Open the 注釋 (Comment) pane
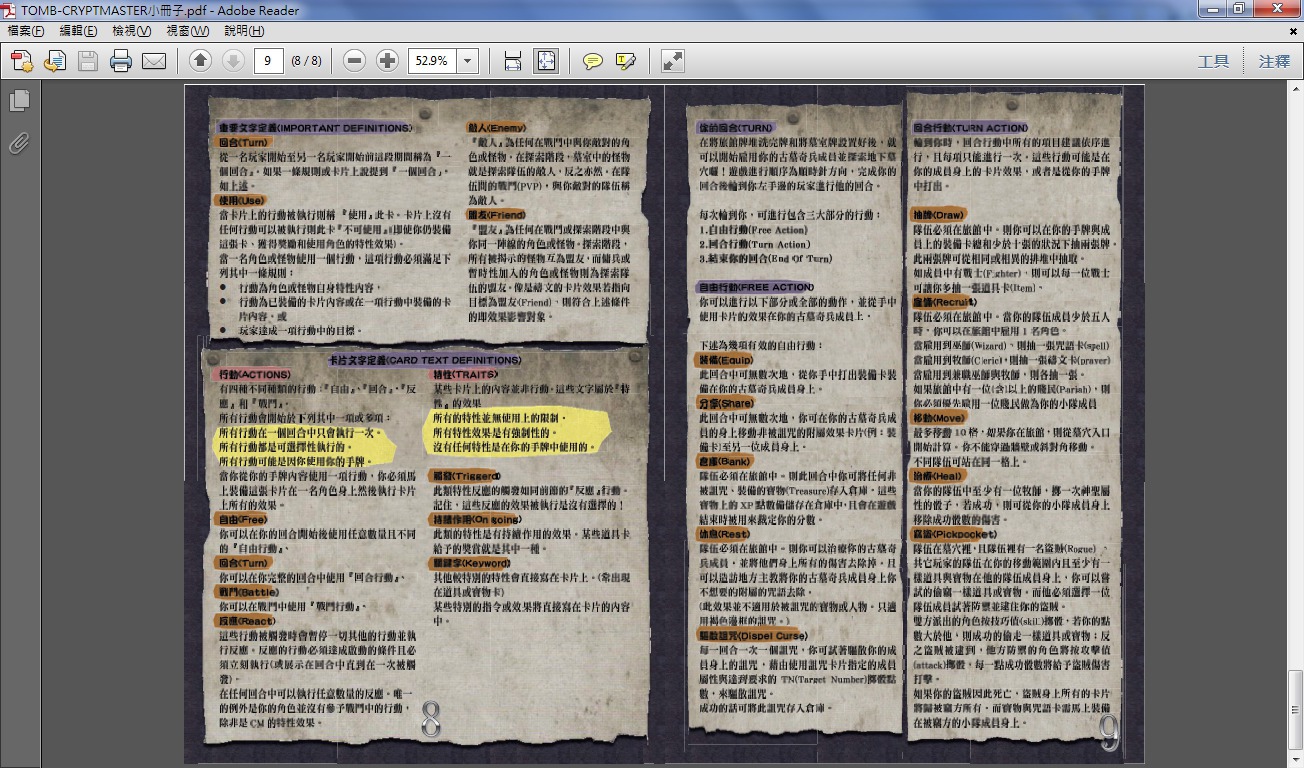The width and height of the screenshot is (1304, 768). [1274, 61]
